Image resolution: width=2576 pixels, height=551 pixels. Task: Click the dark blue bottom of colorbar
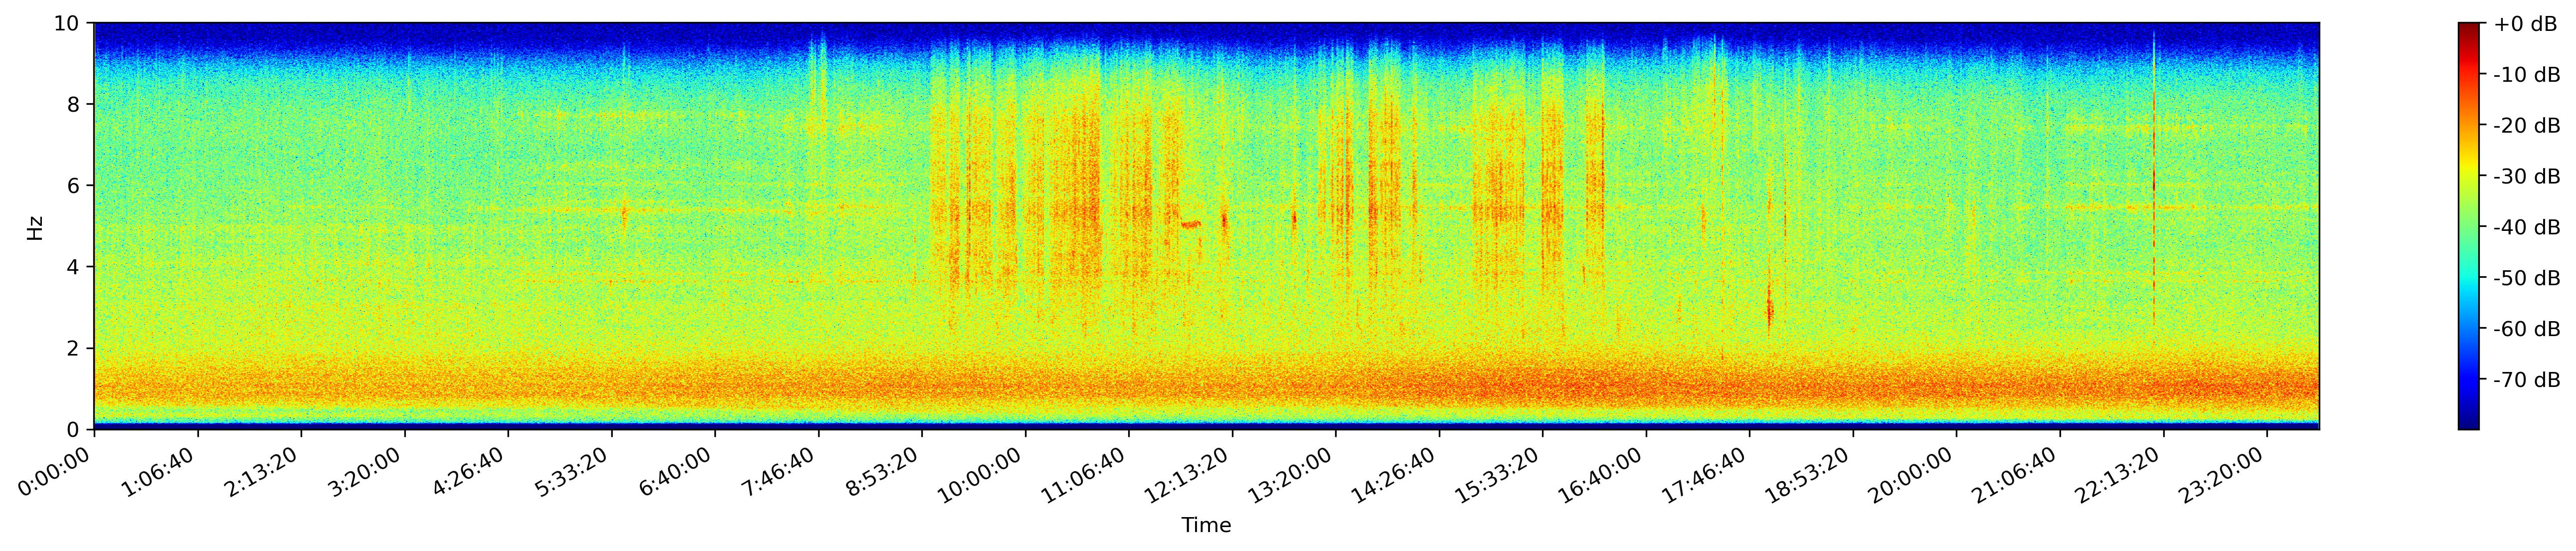[2469, 424]
